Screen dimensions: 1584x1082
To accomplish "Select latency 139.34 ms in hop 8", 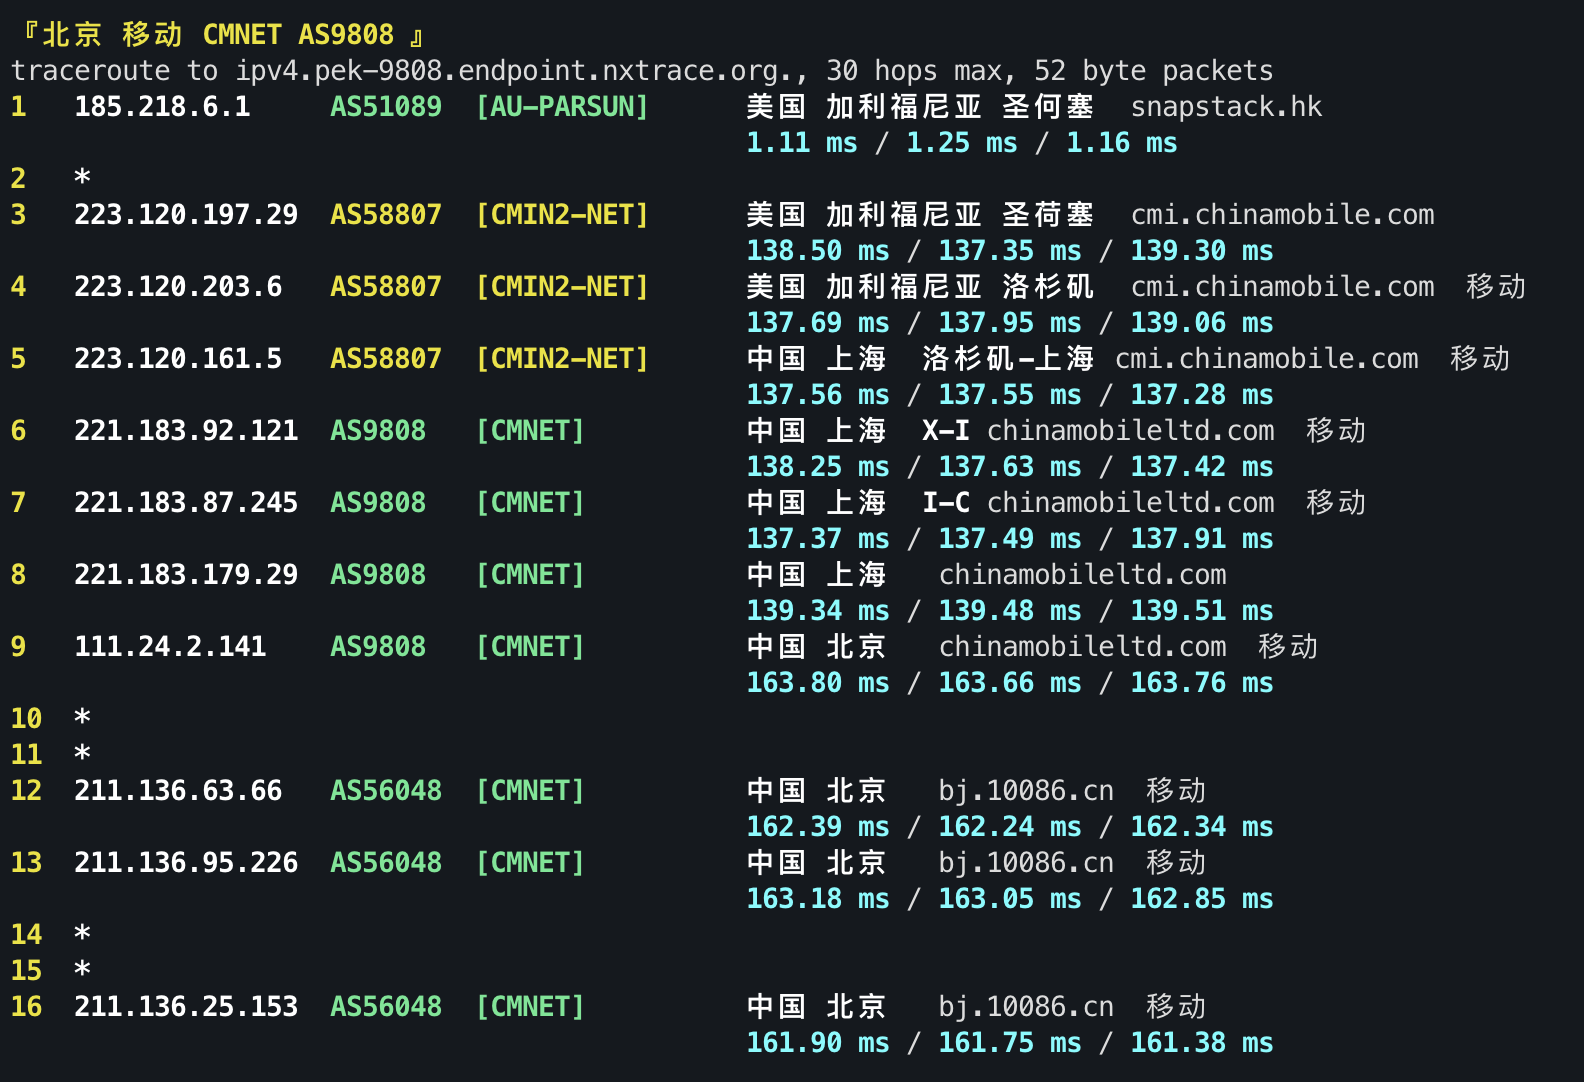I will (818, 611).
